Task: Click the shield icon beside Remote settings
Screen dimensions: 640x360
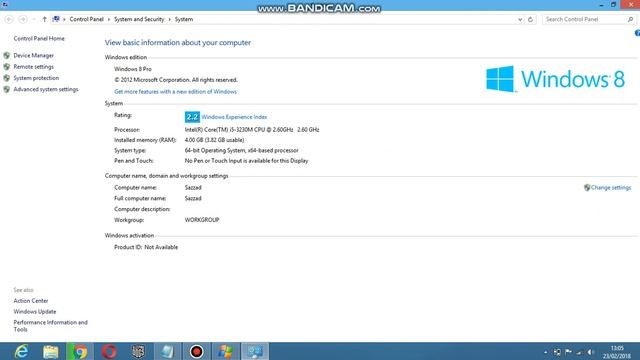Action: tap(7, 67)
